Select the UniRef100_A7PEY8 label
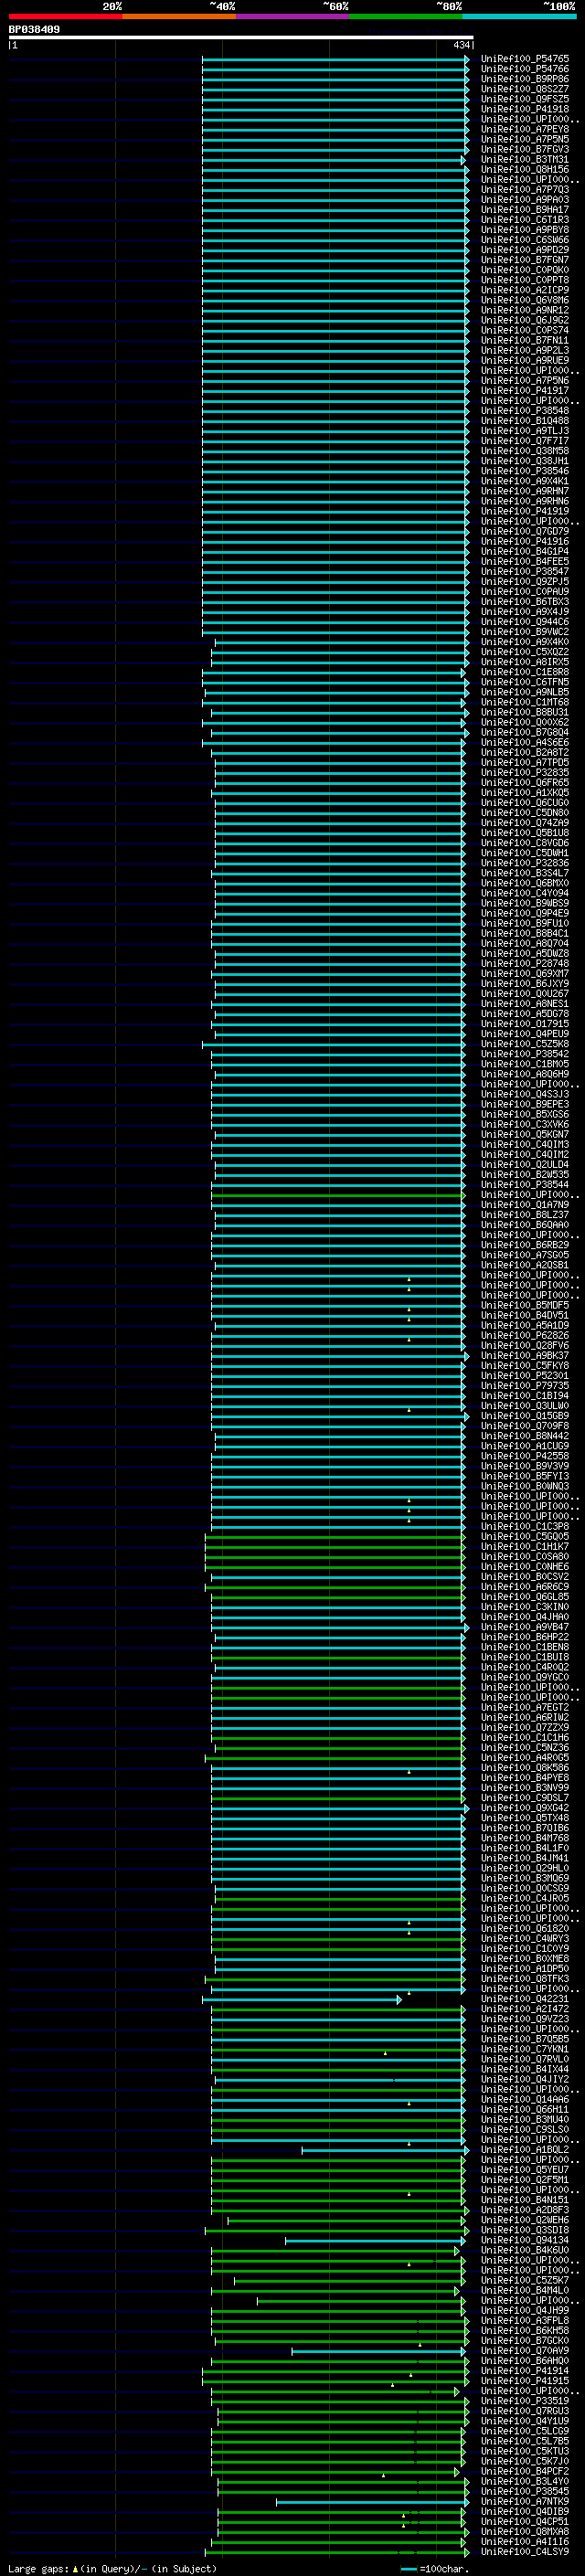The width and height of the screenshot is (585, 2576). (x=525, y=129)
